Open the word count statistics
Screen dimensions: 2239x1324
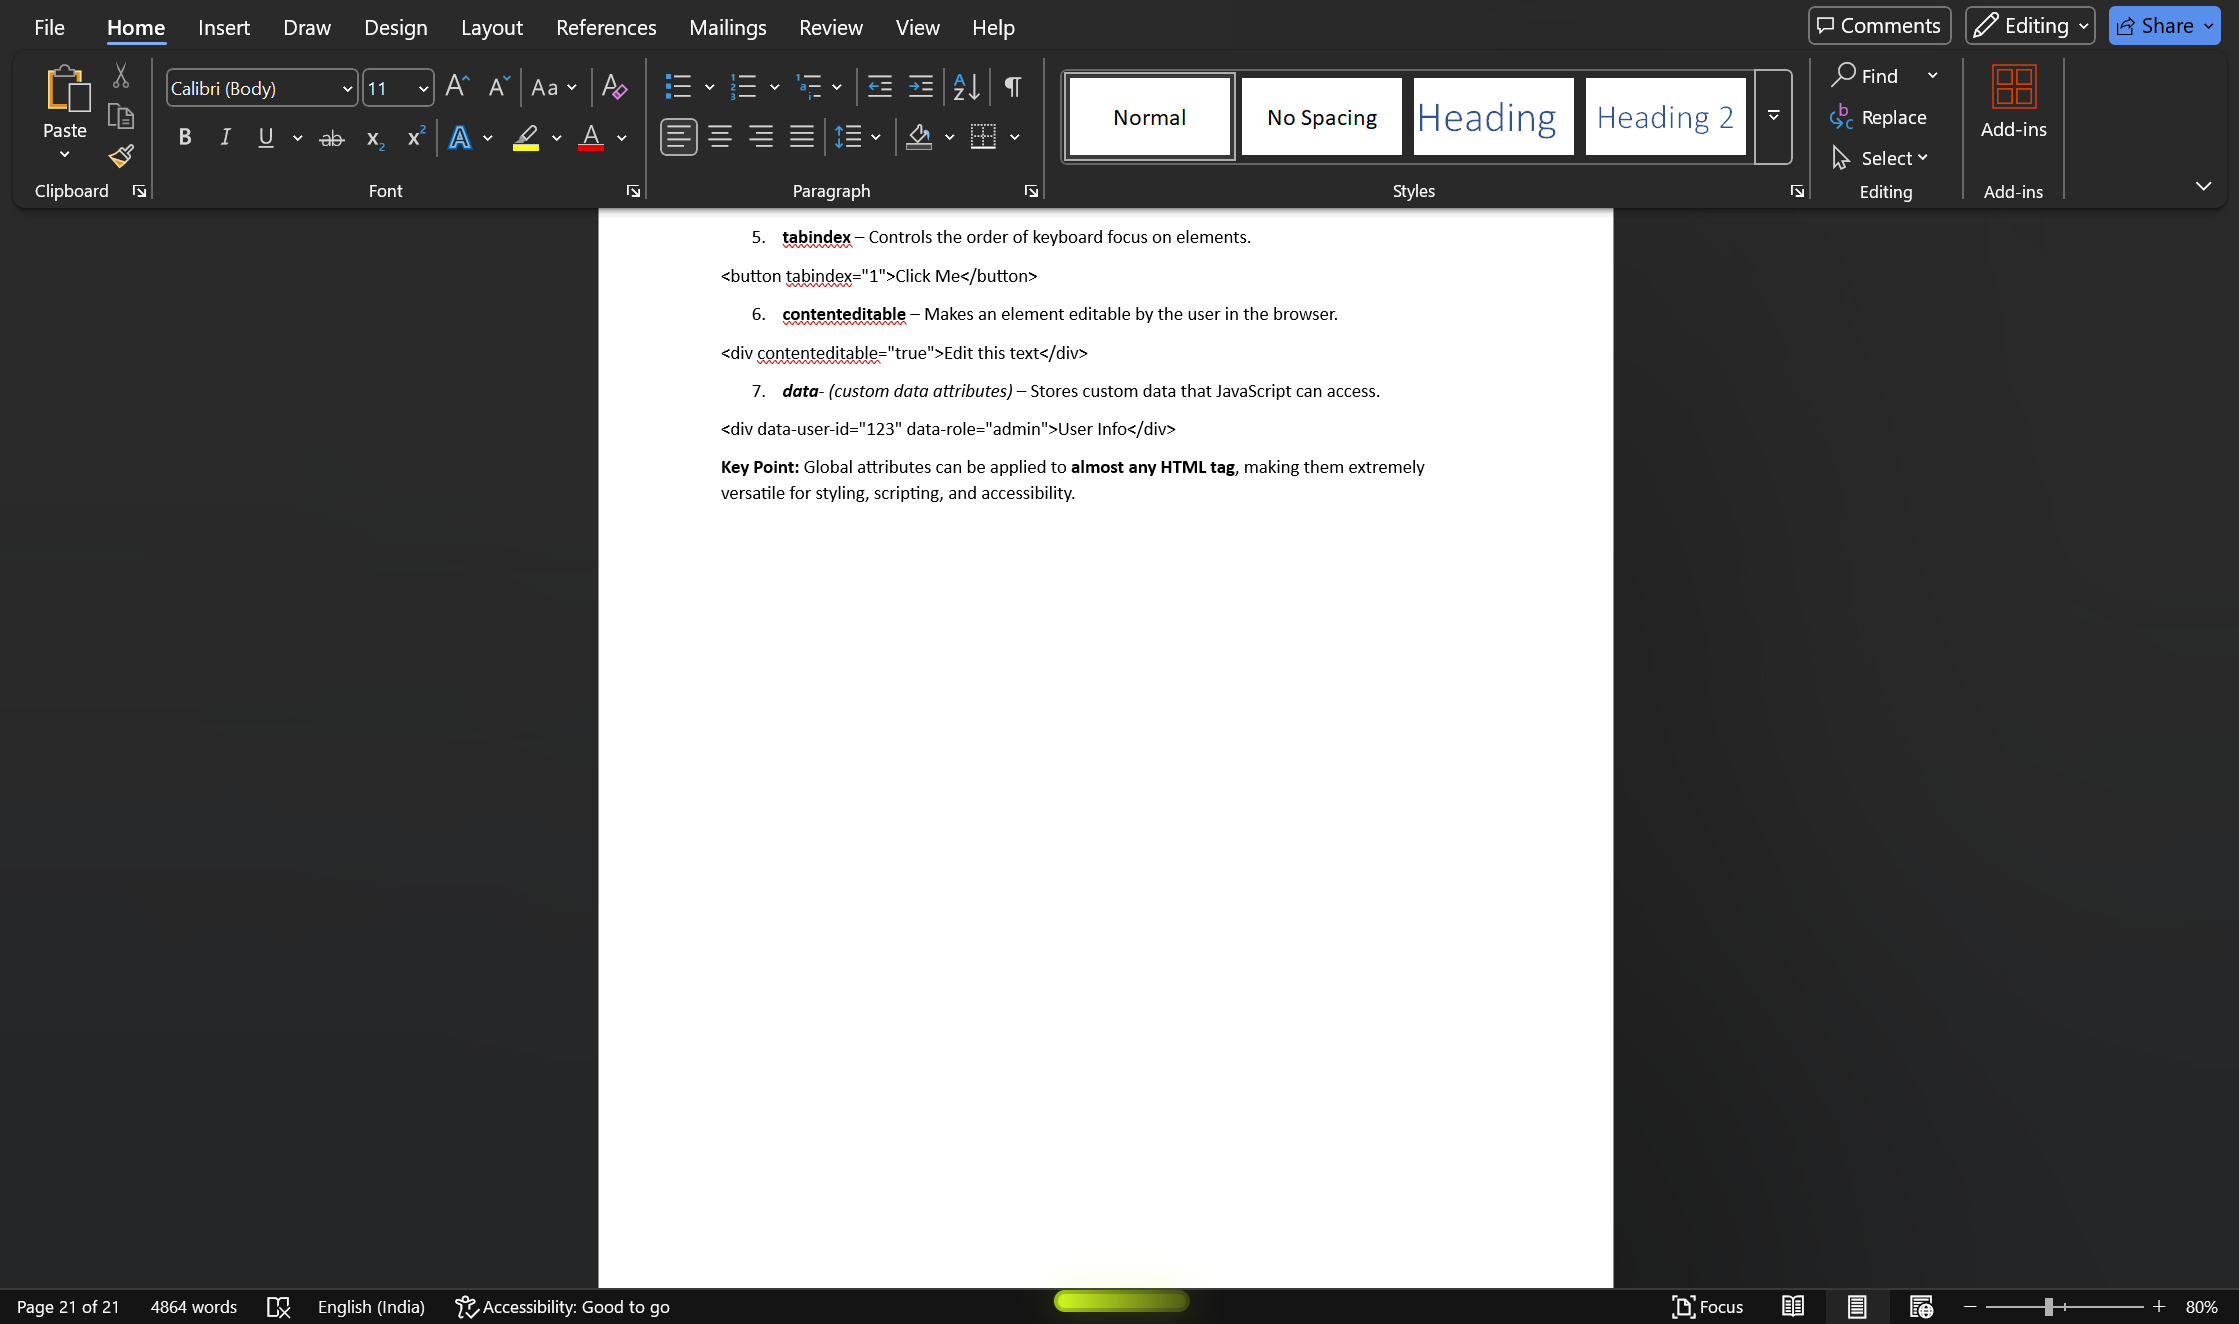pos(193,1306)
